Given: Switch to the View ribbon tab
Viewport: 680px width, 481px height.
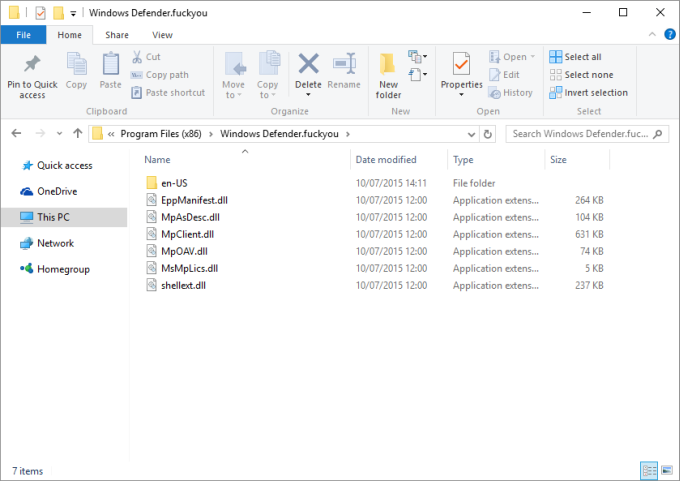Looking at the screenshot, I should 162,35.
